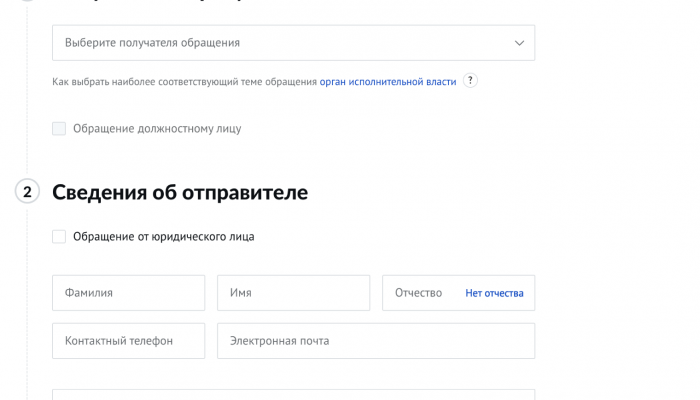This screenshot has height=400, width=700.
Task: Click the partially visible field below phone
Action: coord(293,394)
